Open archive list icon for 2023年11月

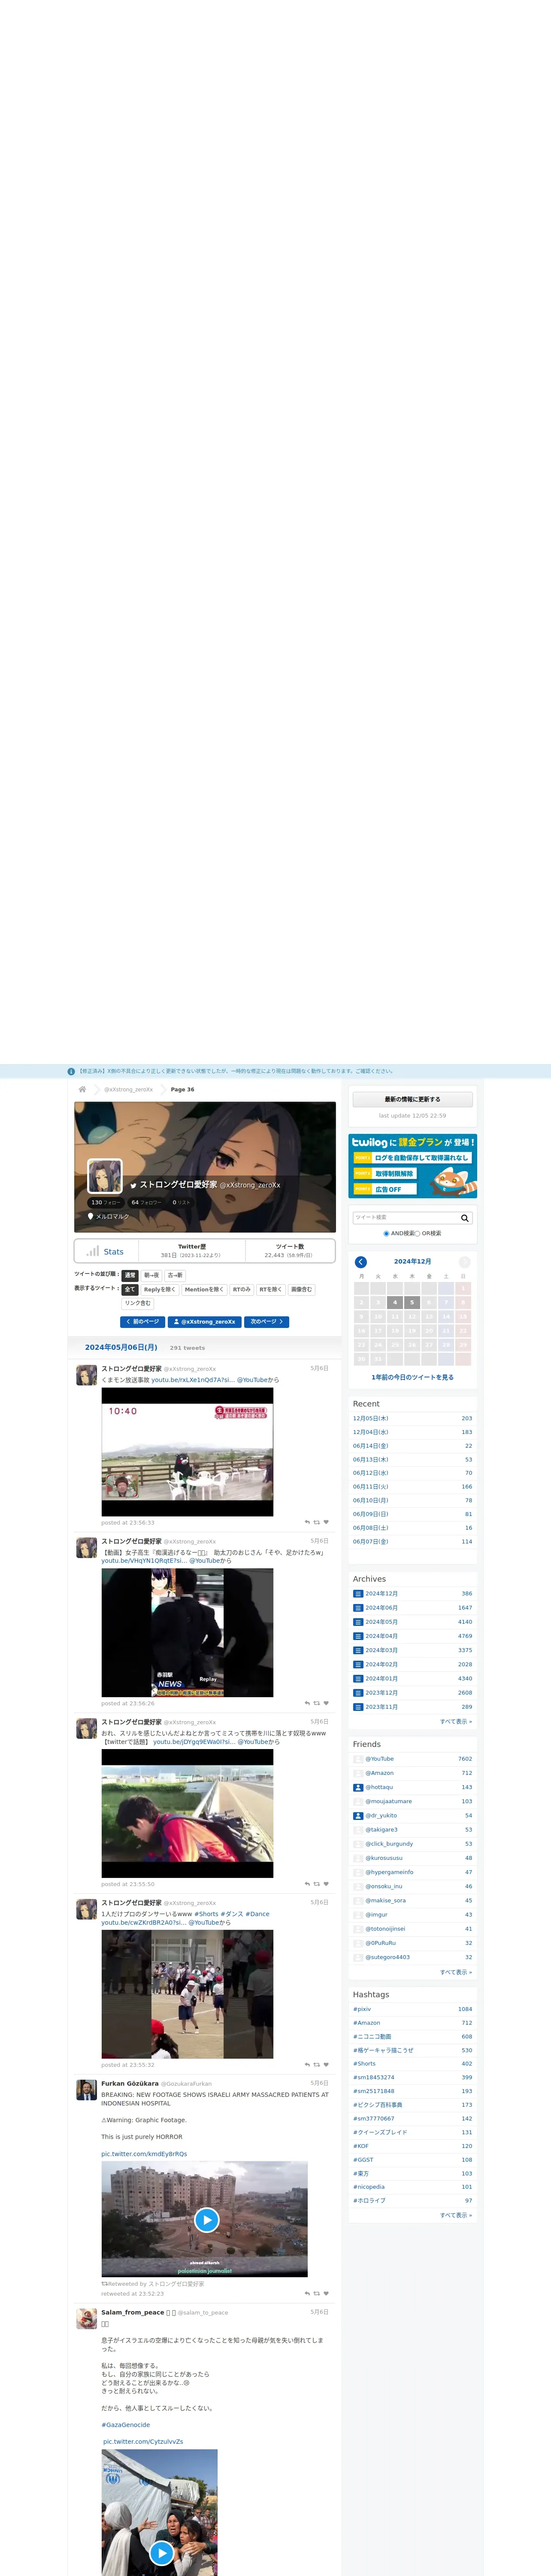(x=358, y=1707)
